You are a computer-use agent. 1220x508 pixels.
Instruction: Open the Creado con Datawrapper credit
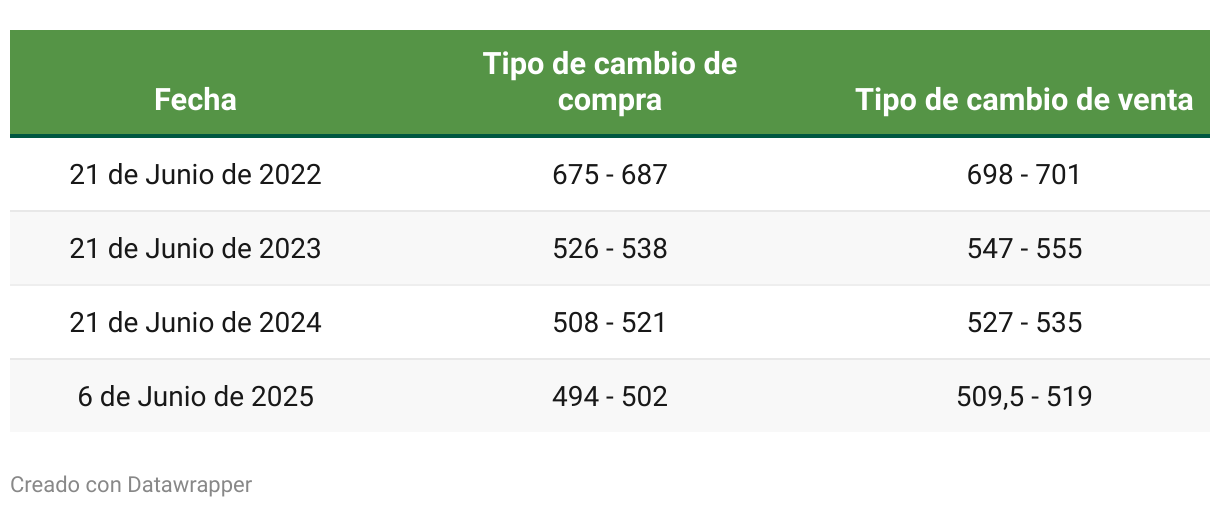131,485
